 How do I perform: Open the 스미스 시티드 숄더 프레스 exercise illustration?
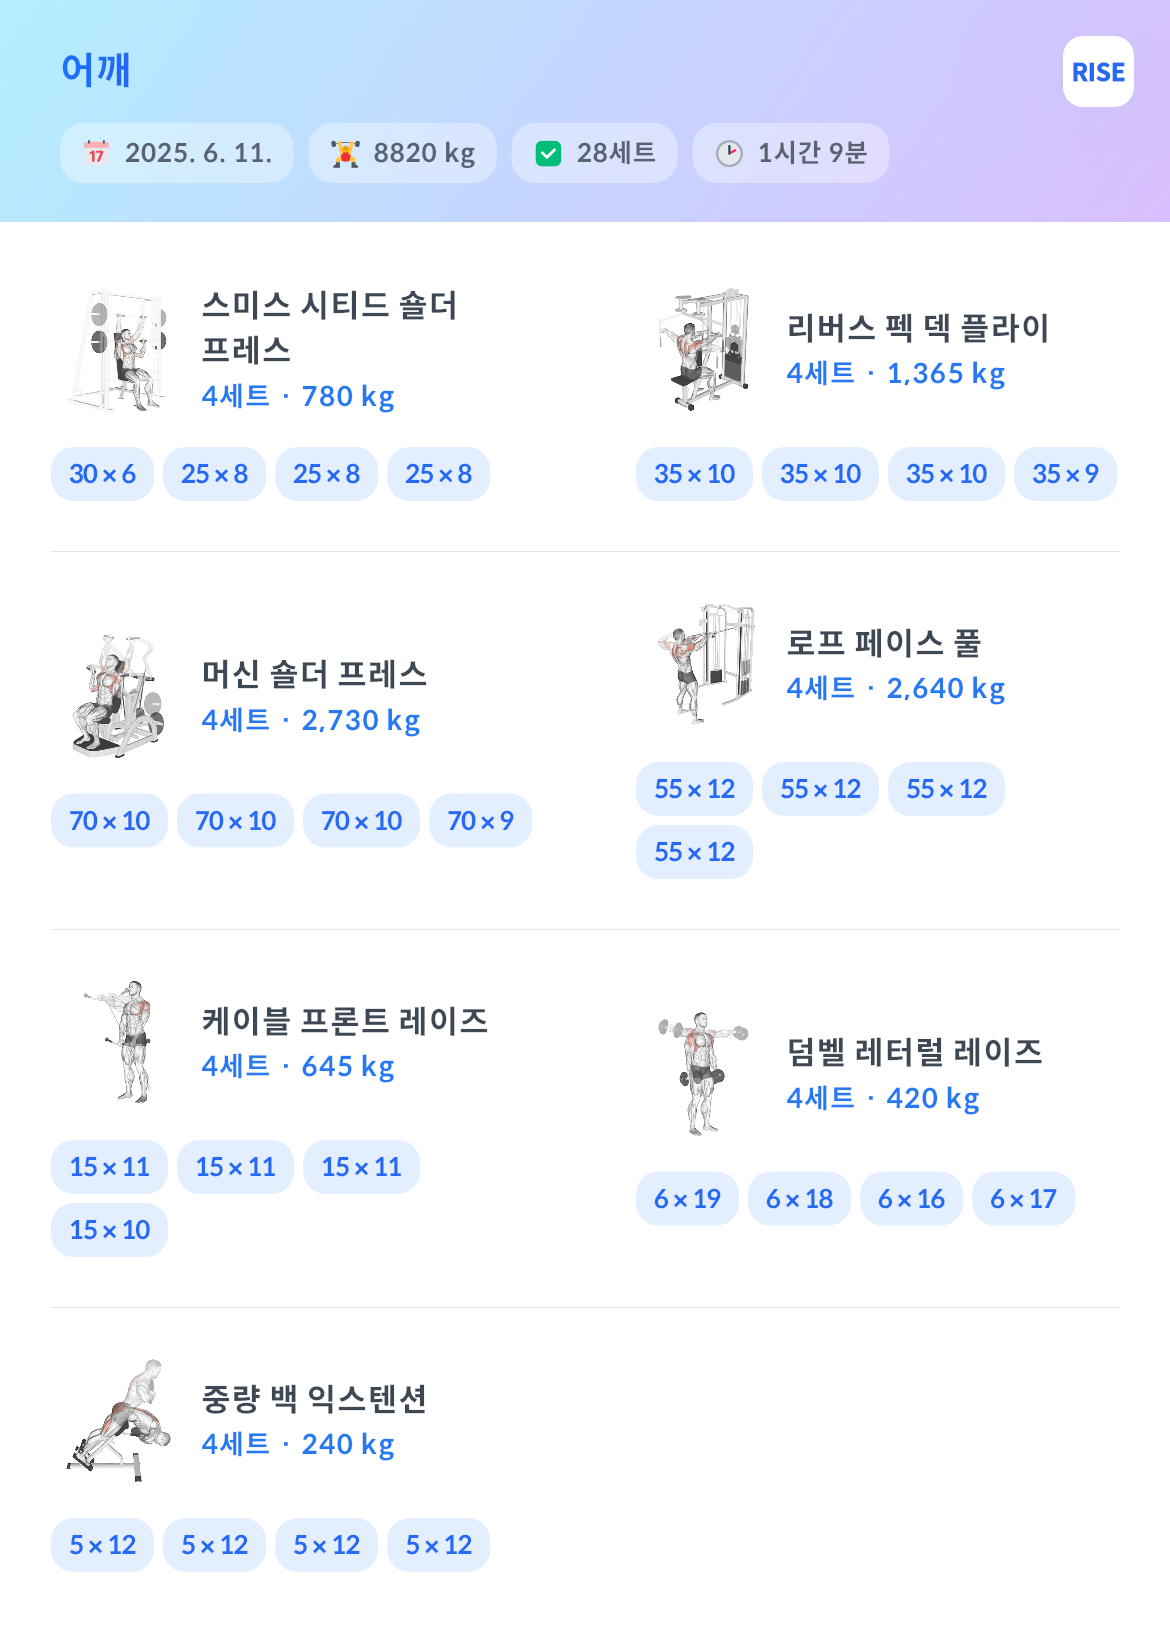pyautogui.click(x=118, y=351)
